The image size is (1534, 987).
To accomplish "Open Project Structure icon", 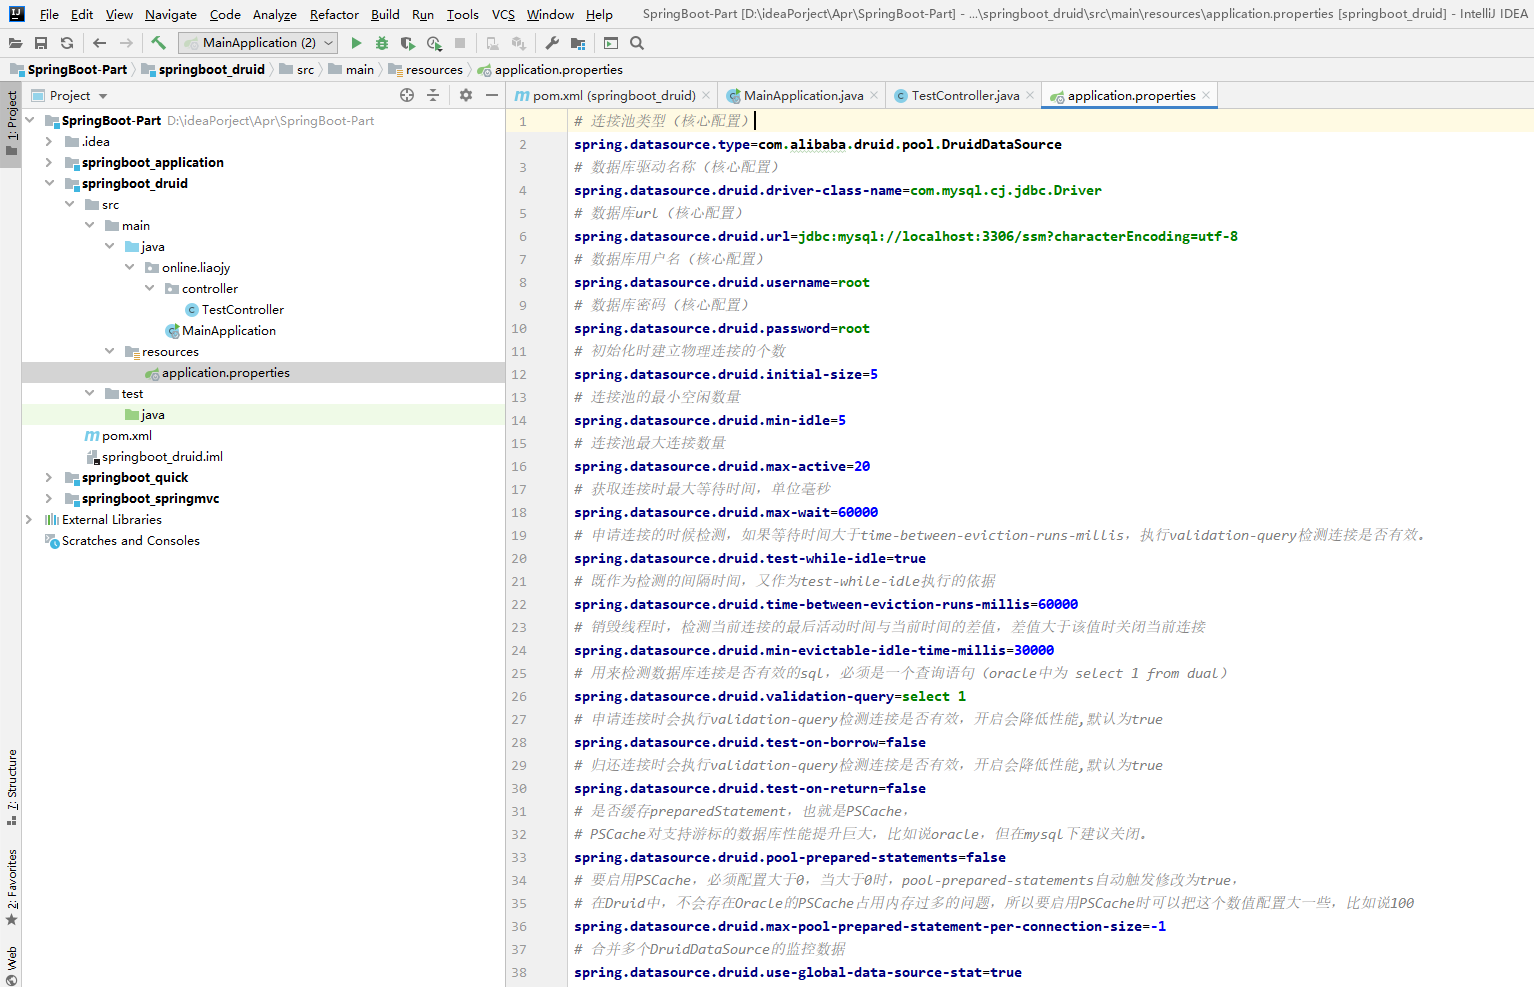I will pyautogui.click(x=578, y=43).
